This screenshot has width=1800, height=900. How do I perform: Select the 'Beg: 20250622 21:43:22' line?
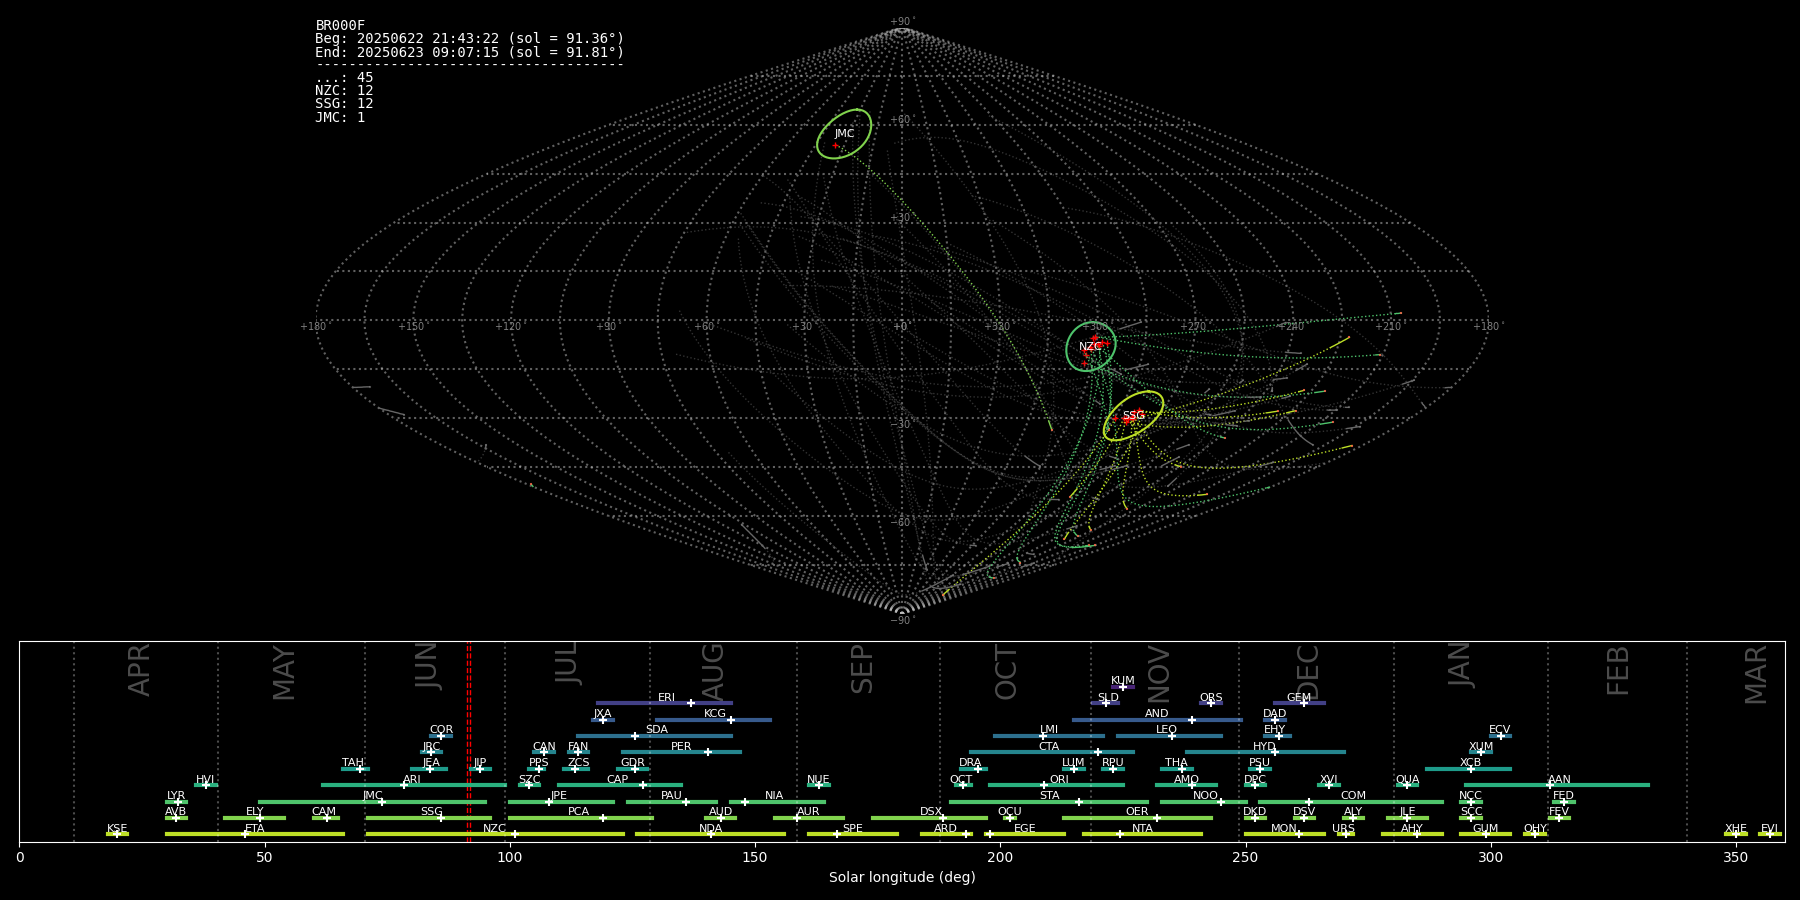coord(469,39)
